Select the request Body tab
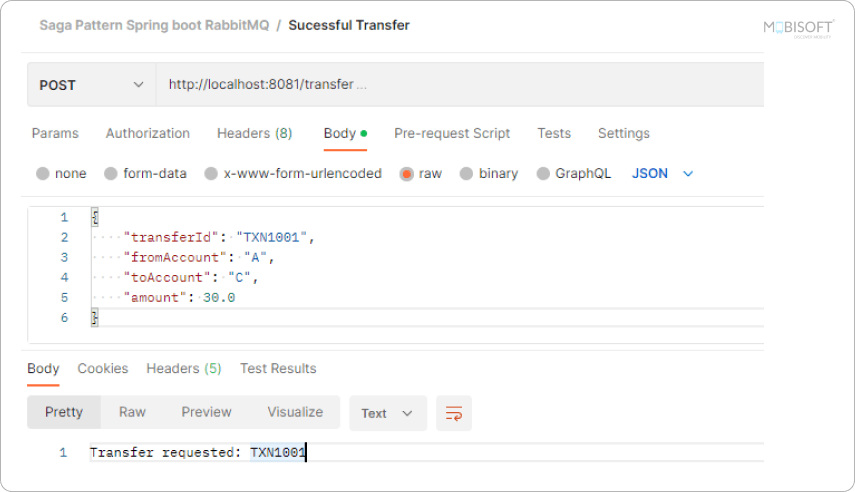This screenshot has width=855, height=492. point(345,134)
